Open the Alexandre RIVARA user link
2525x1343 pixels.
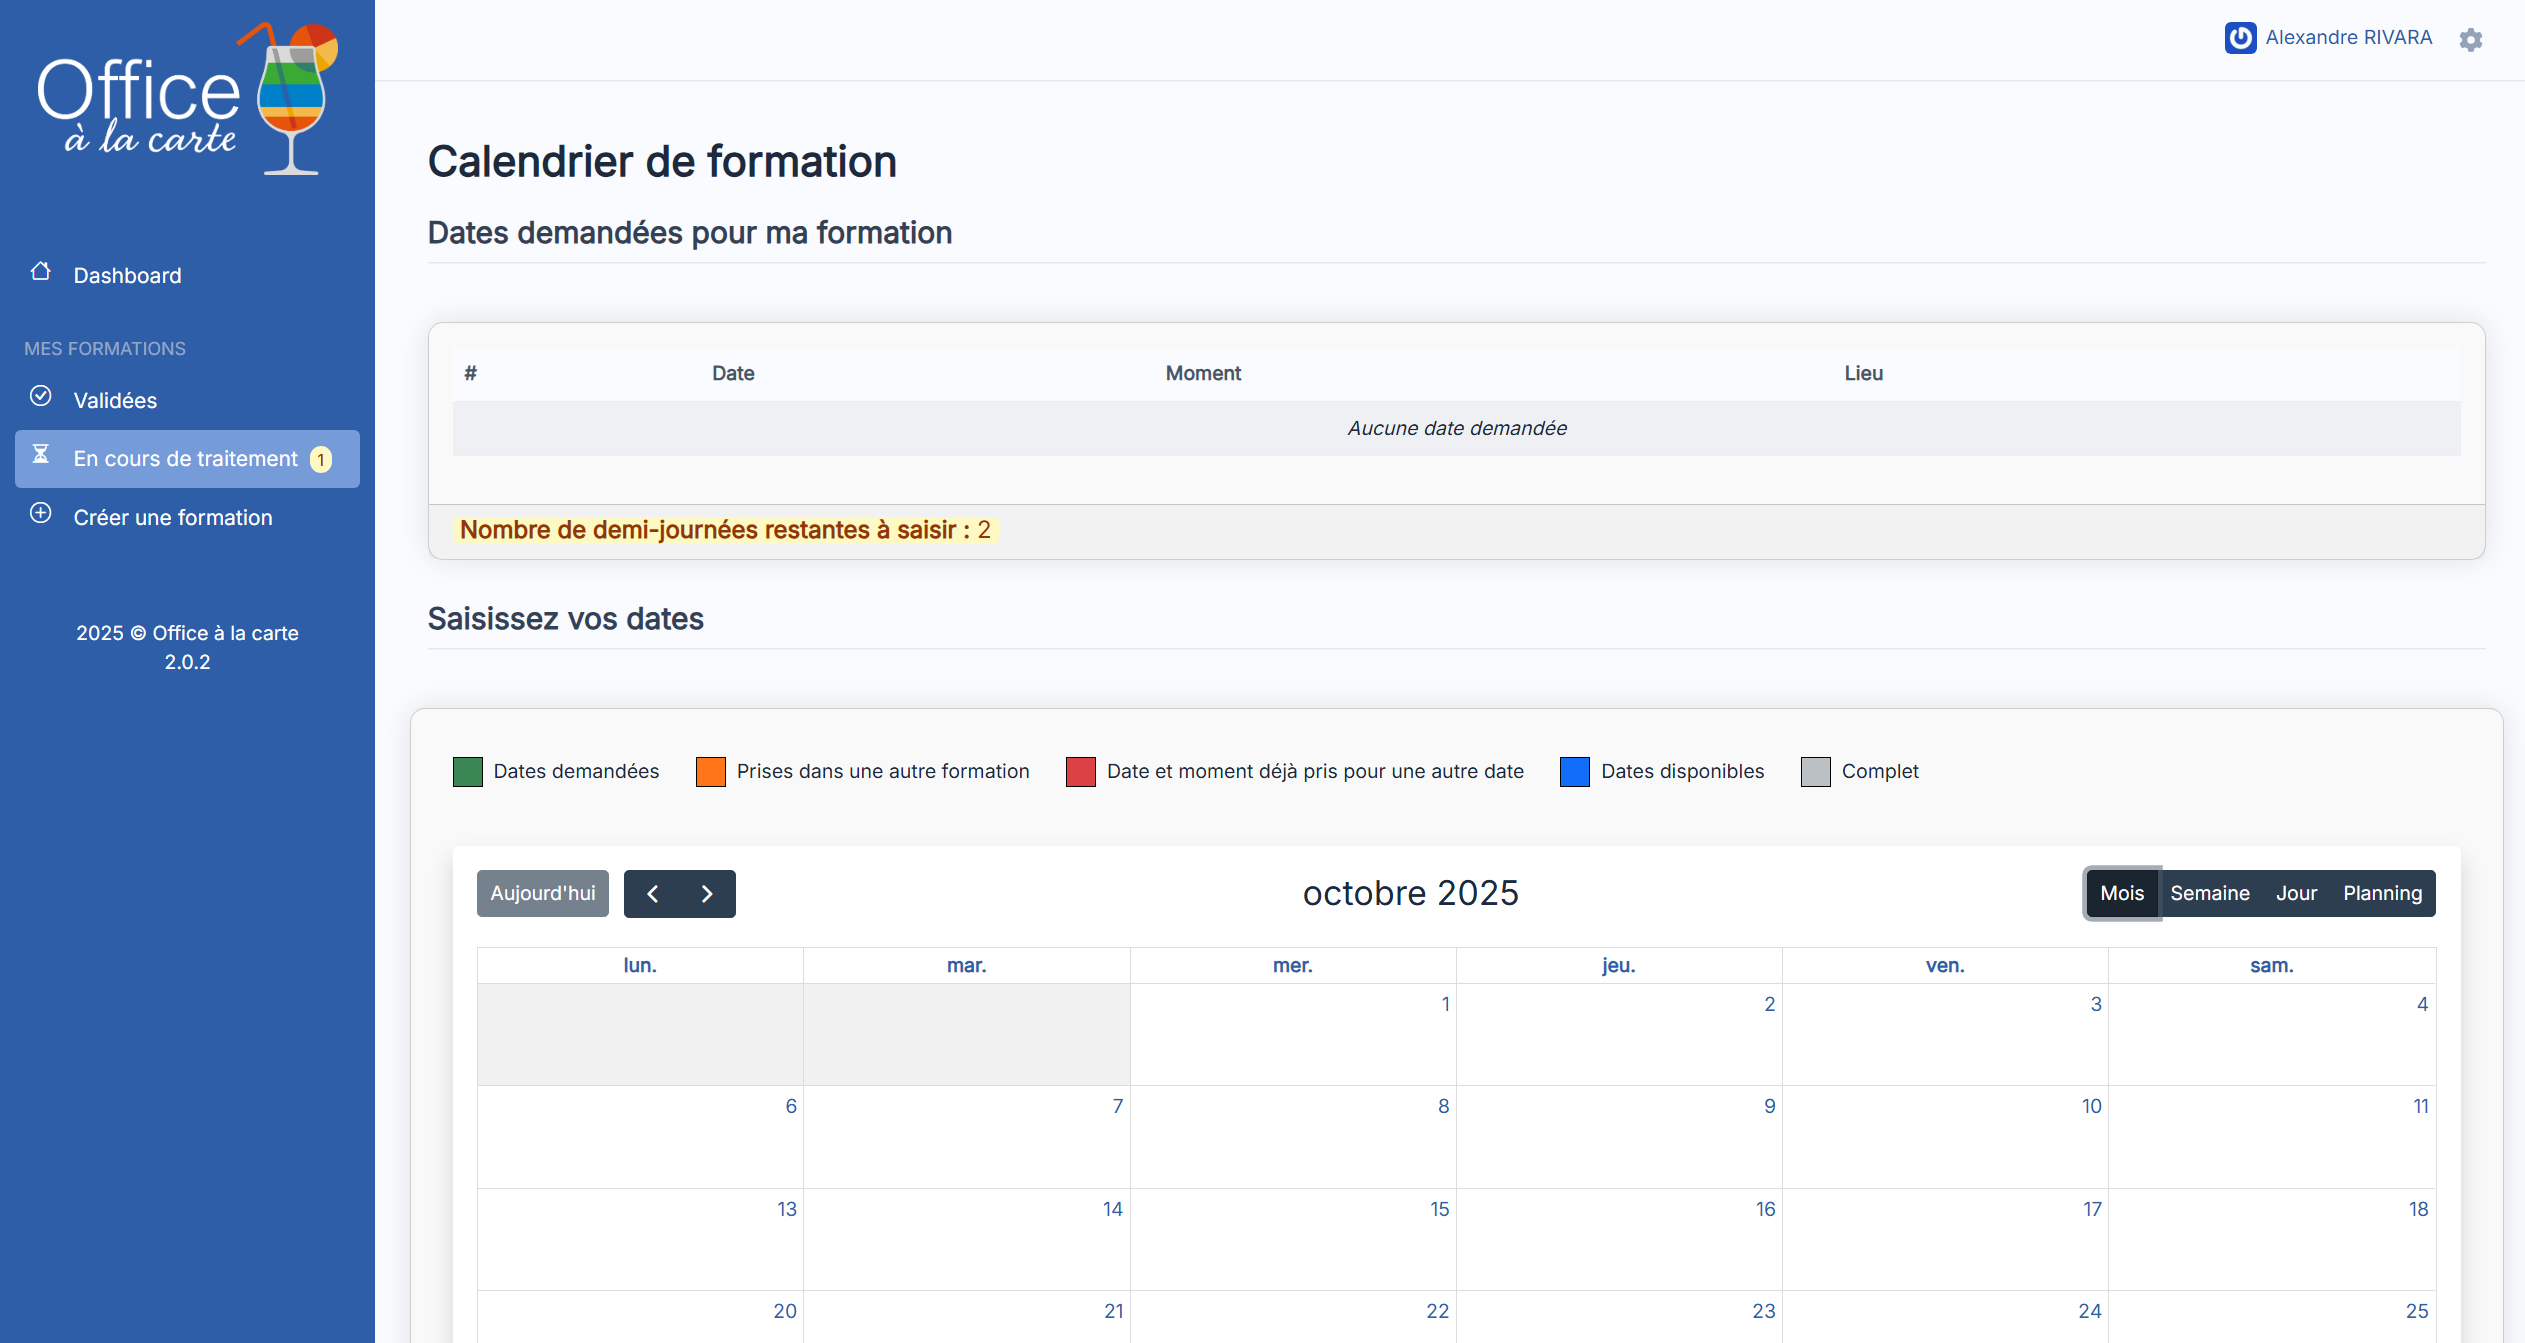click(x=2348, y=38)
